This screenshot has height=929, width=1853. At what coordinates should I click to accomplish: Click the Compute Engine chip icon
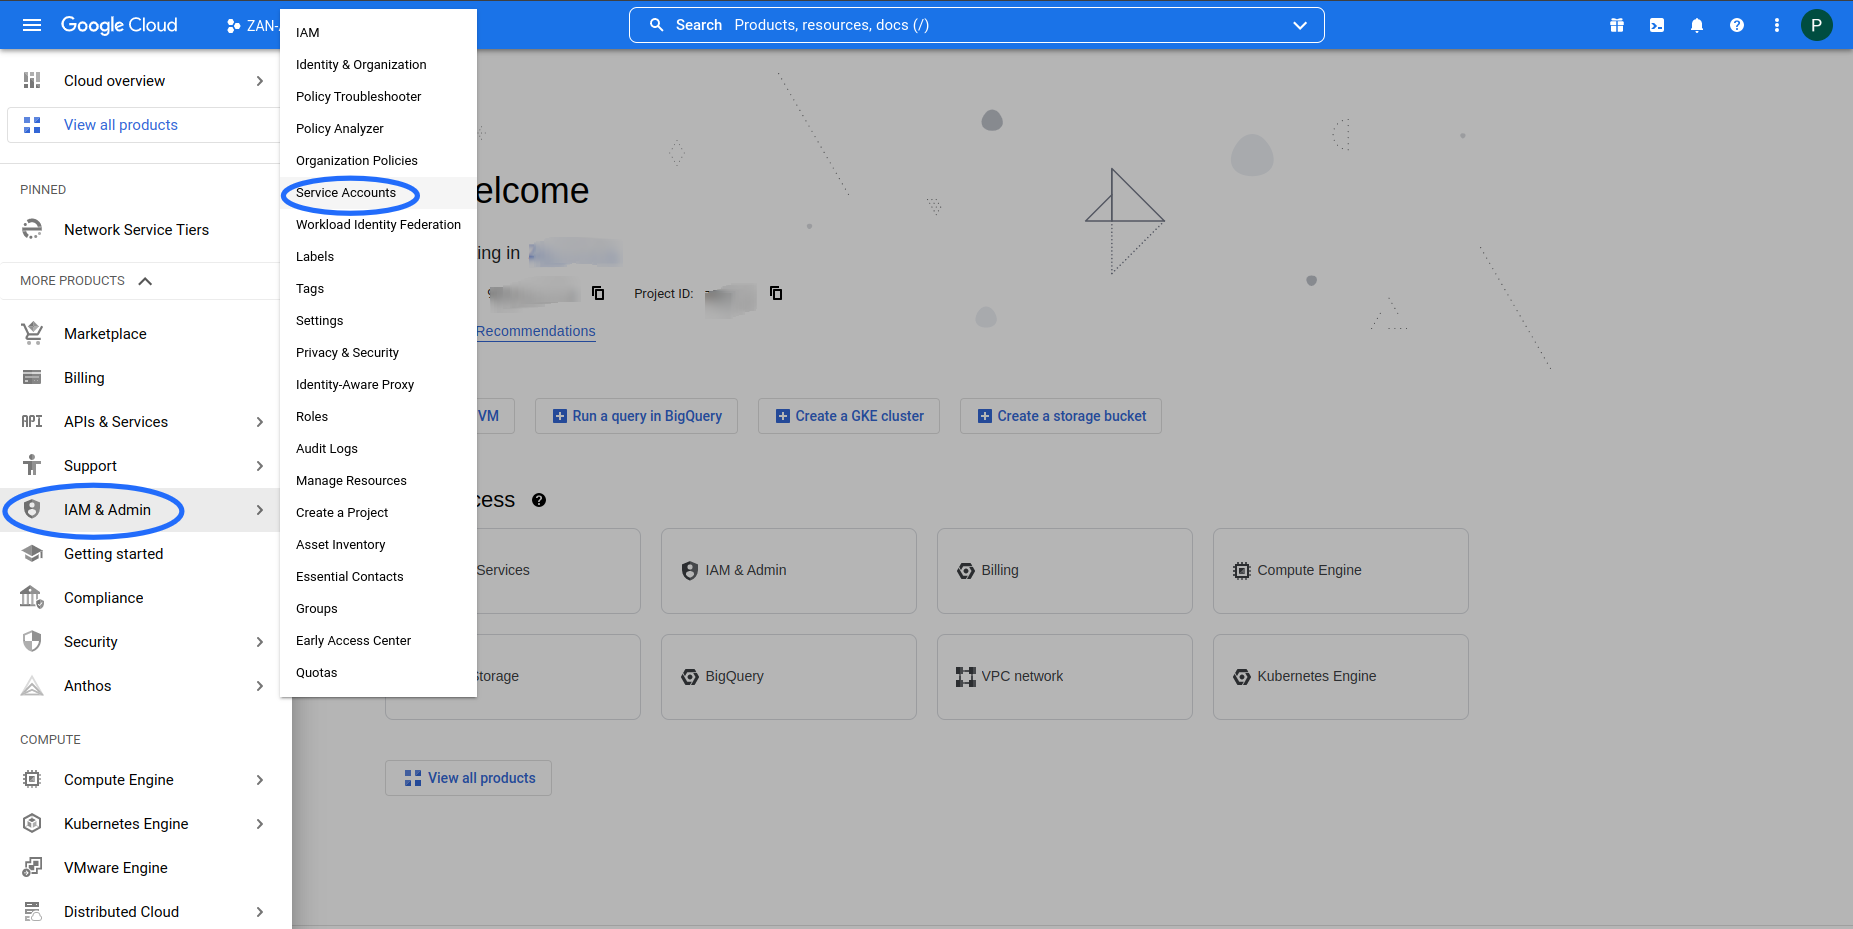tap(32, 779)
